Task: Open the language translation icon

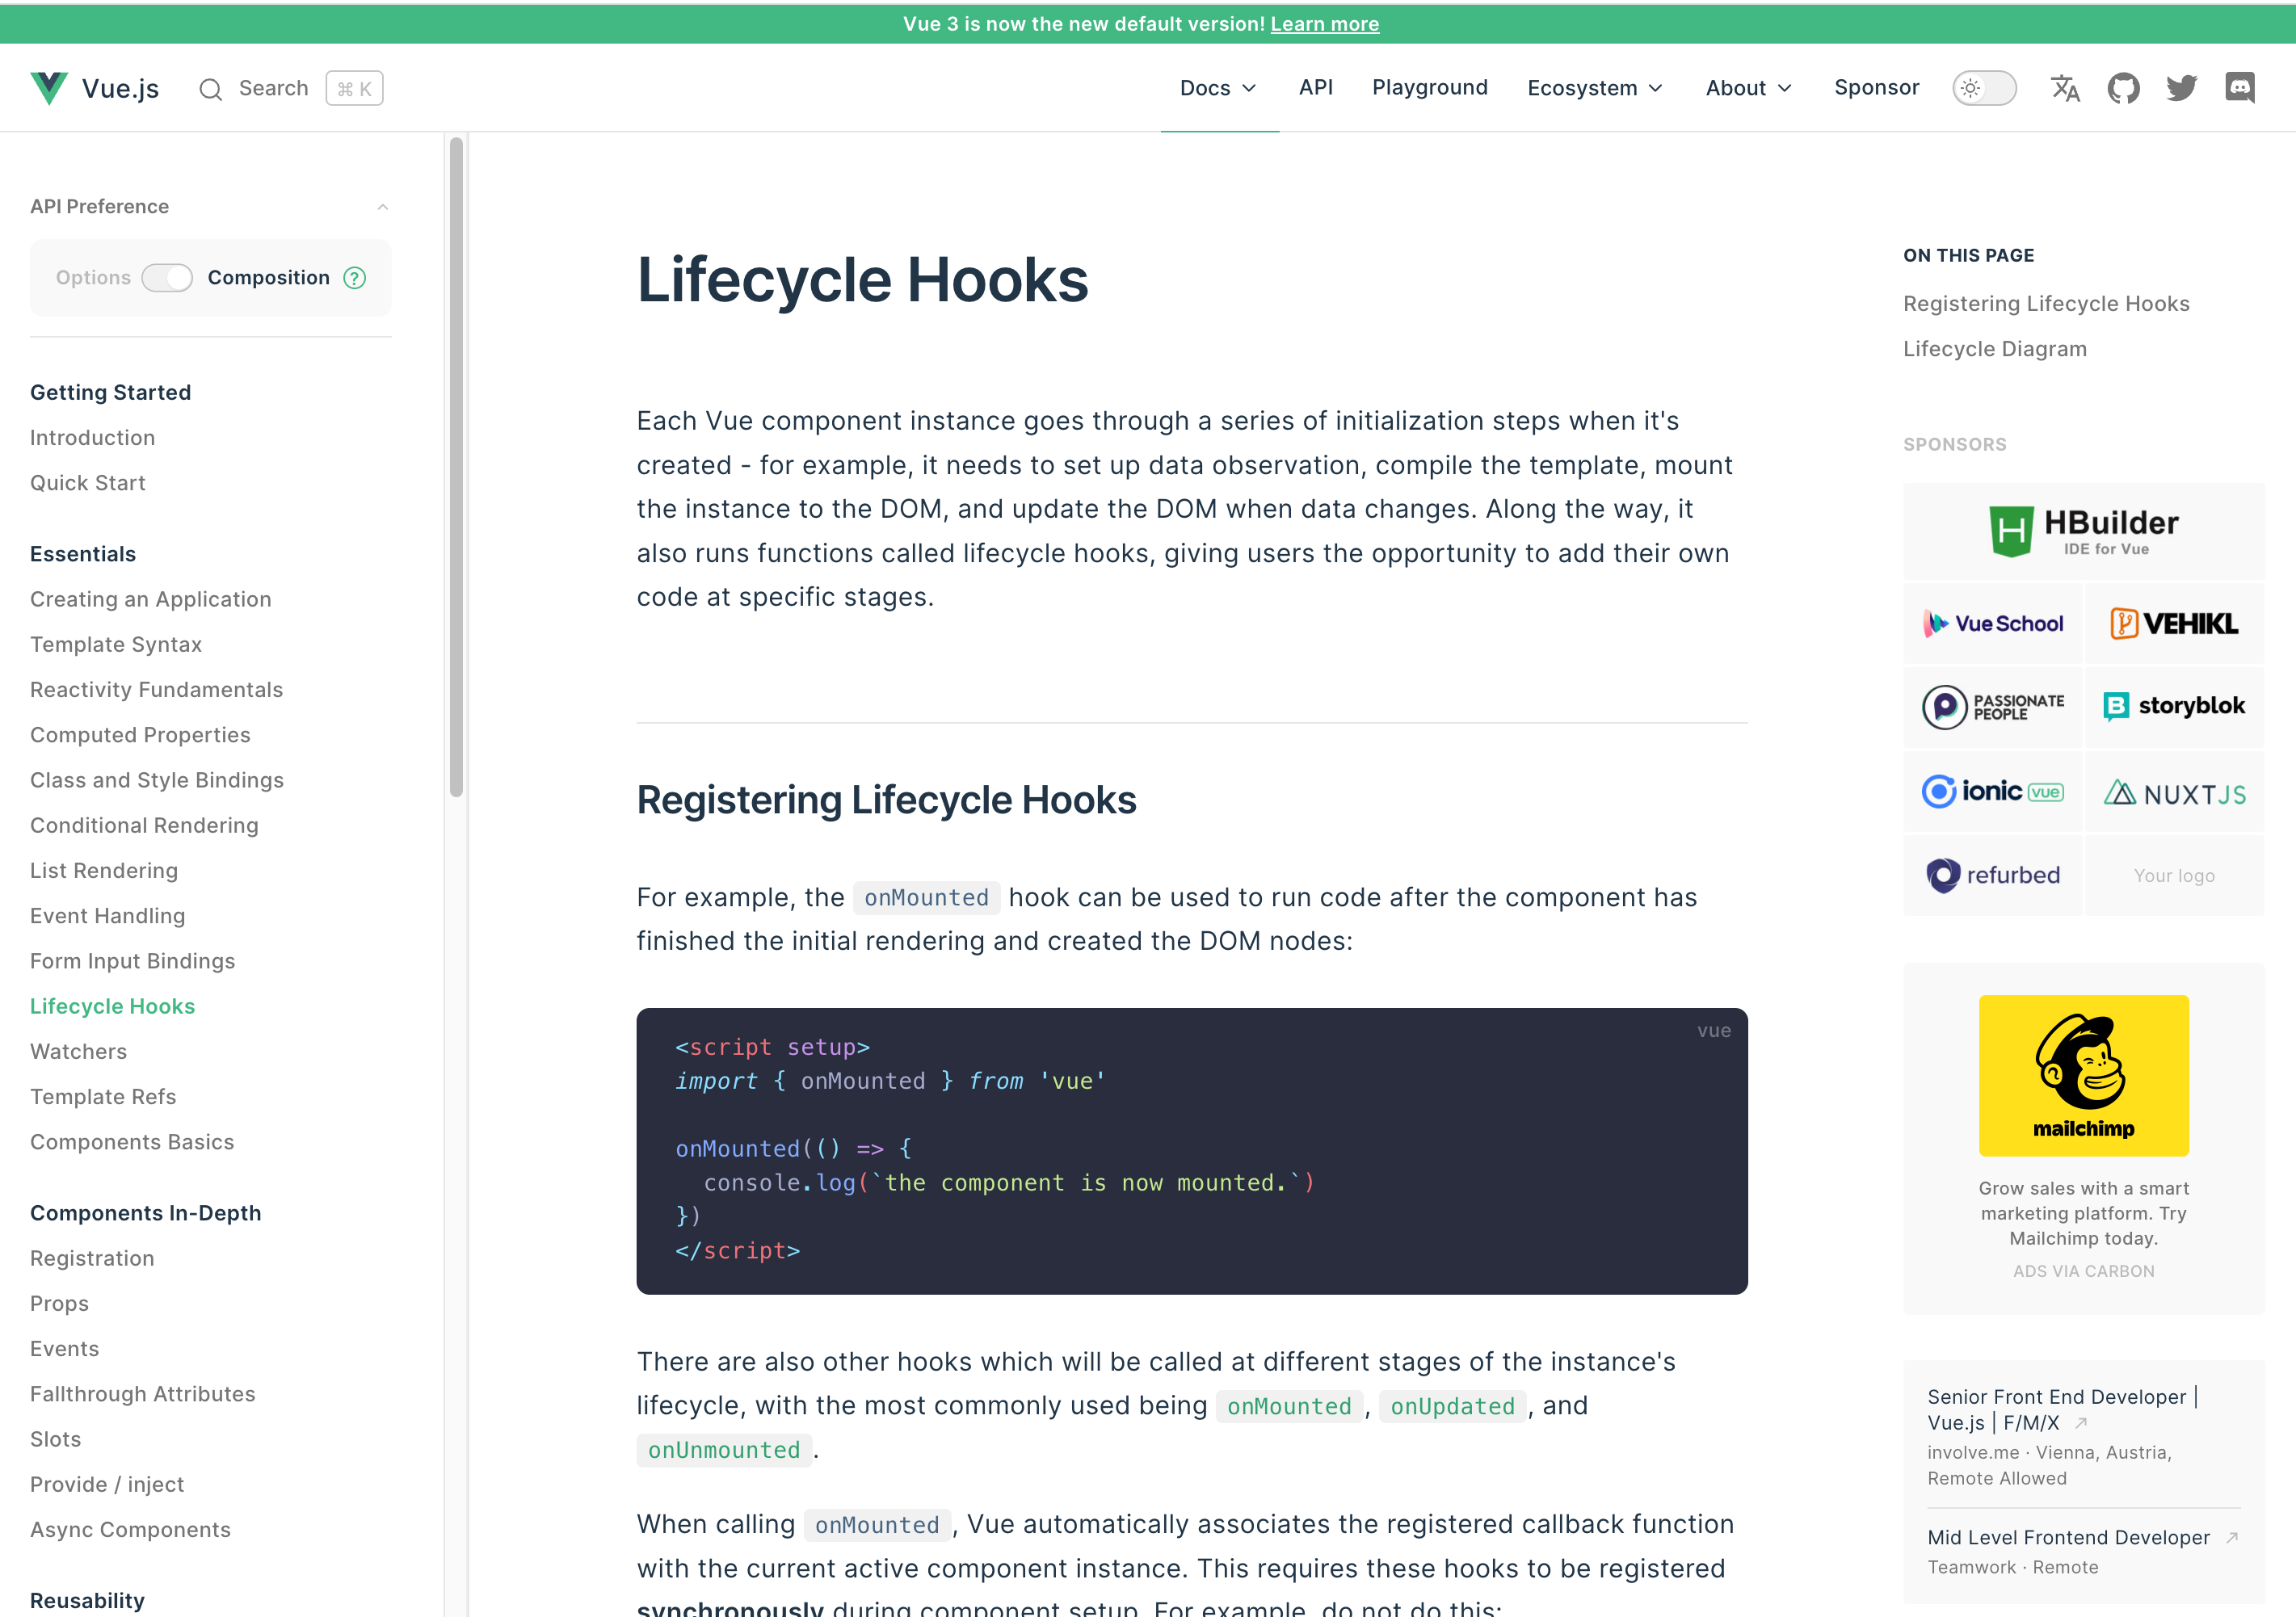Action: (2065, 88)
